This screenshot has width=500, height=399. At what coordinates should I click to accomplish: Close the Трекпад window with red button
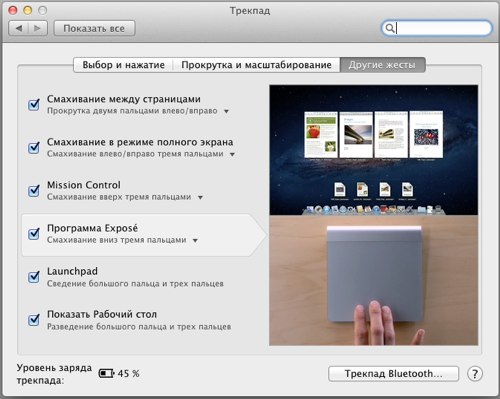(x=13, y=10)
